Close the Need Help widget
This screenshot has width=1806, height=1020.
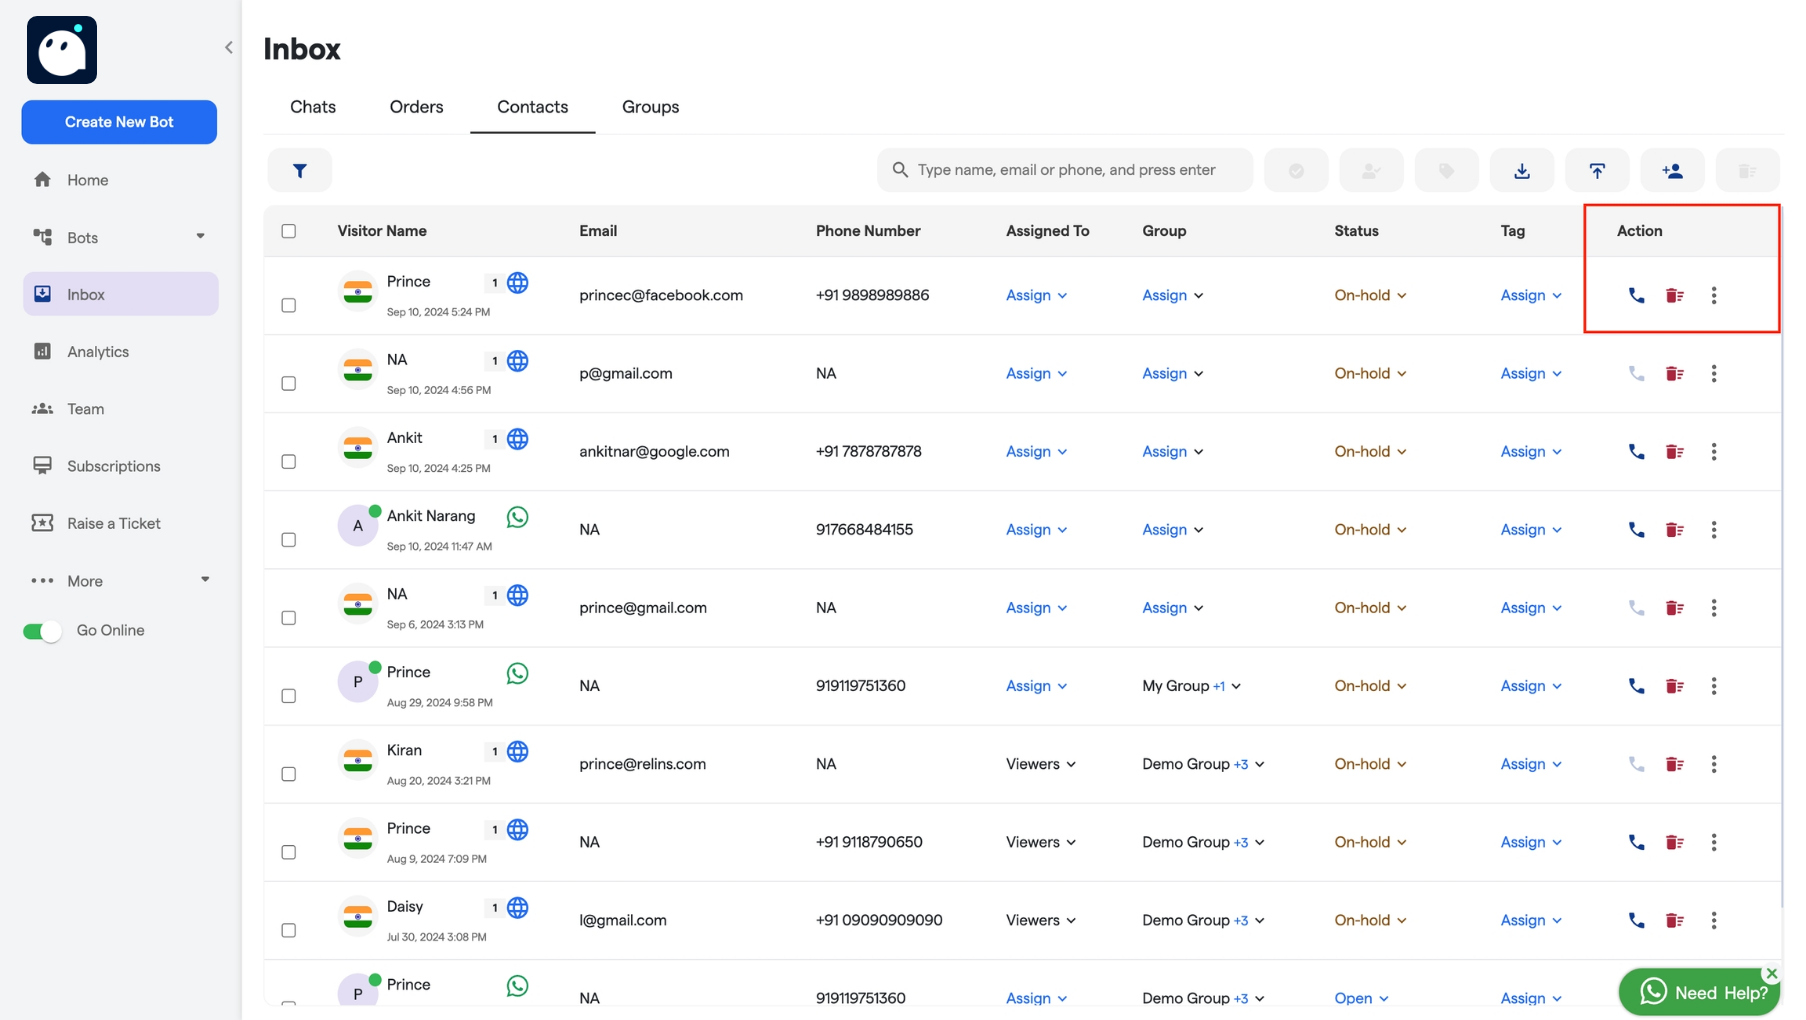point(1772,973)
